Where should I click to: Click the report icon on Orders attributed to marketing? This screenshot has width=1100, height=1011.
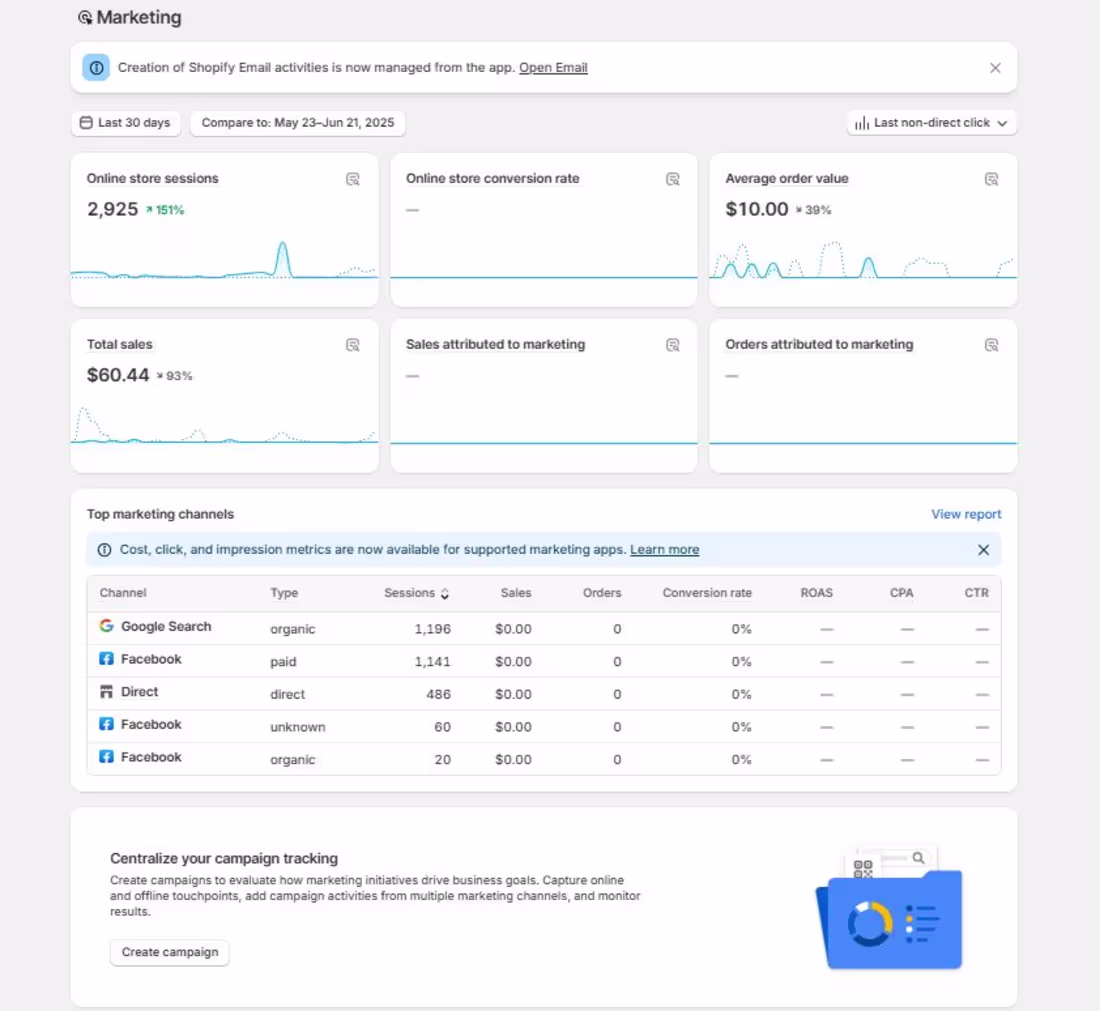992,344
